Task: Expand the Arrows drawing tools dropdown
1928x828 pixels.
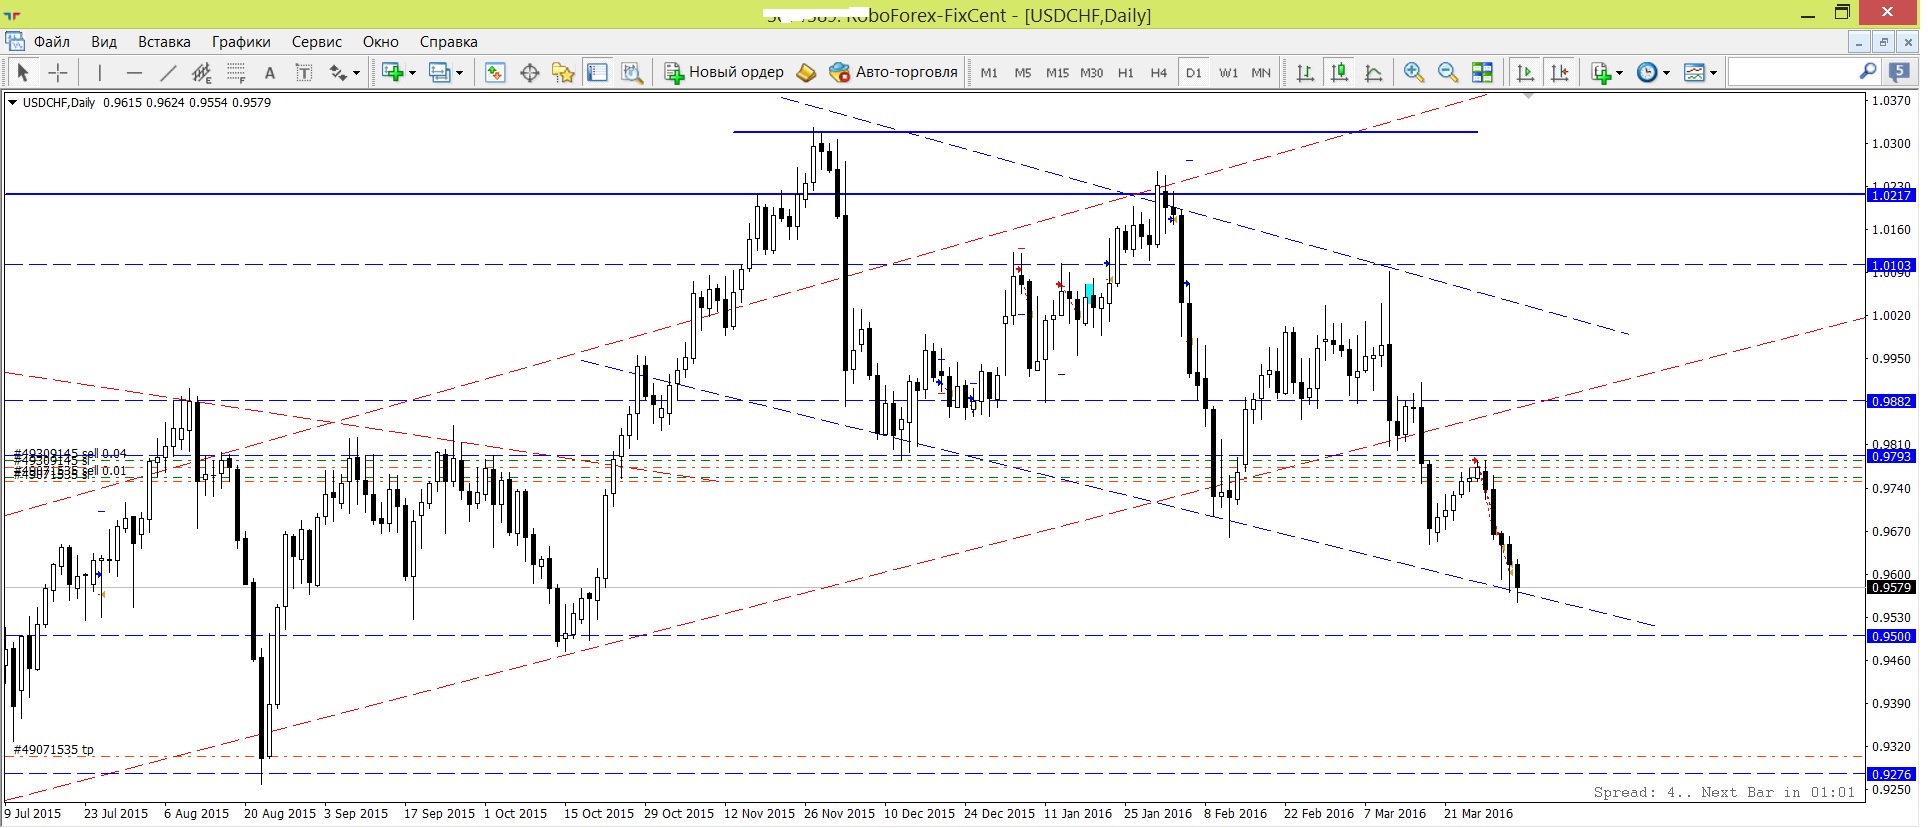Action: point(356,73)
